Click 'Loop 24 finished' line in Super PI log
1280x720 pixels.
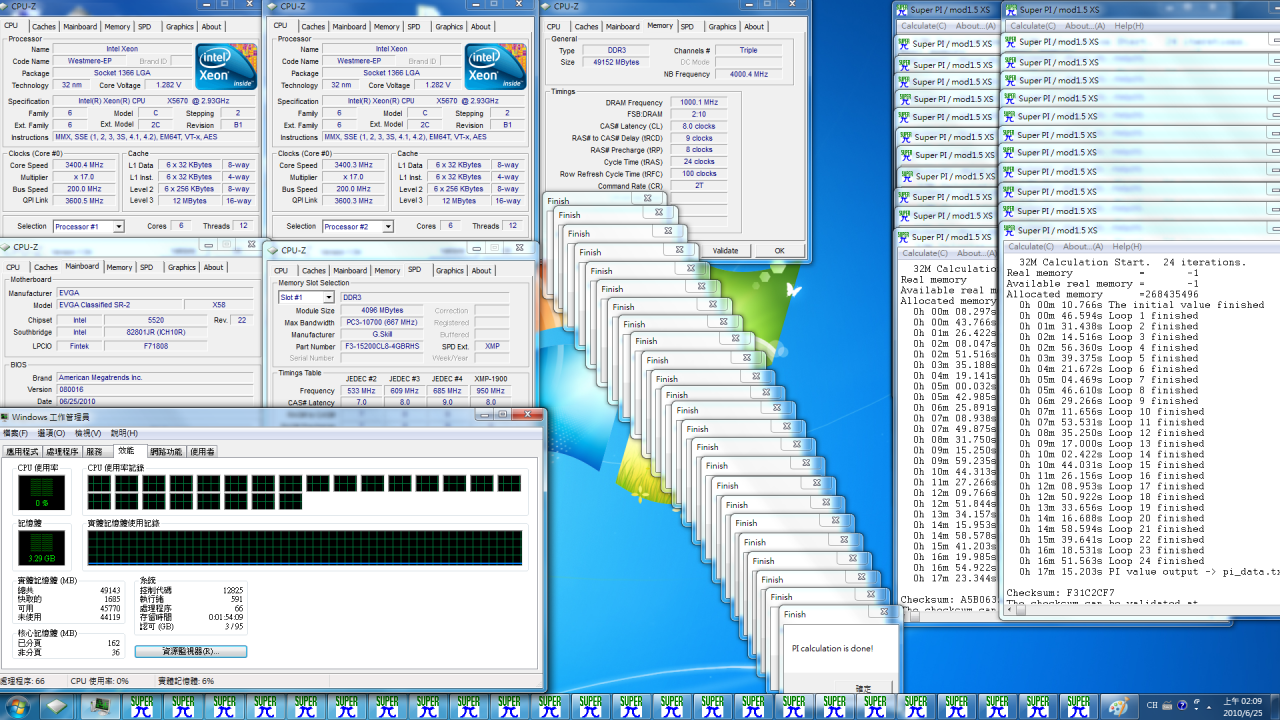[1112, 561]
